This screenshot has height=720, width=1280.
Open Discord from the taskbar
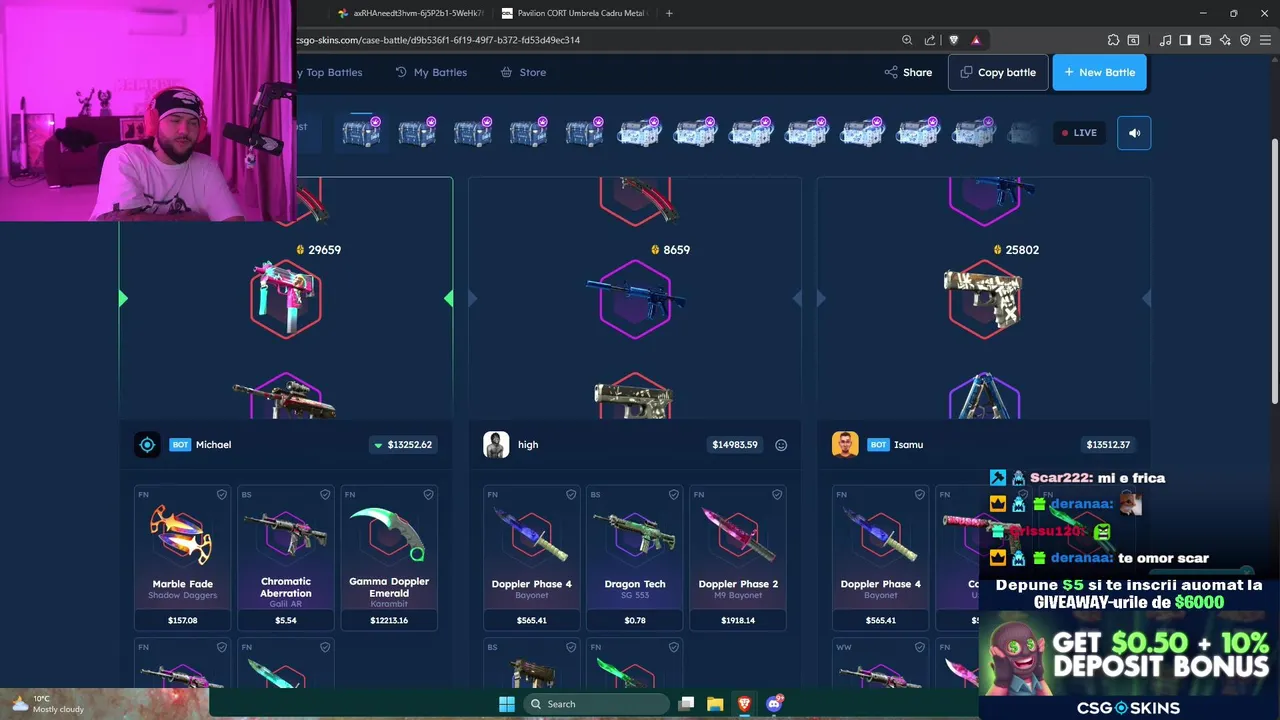pyautogui.click(x=774, y=704)
